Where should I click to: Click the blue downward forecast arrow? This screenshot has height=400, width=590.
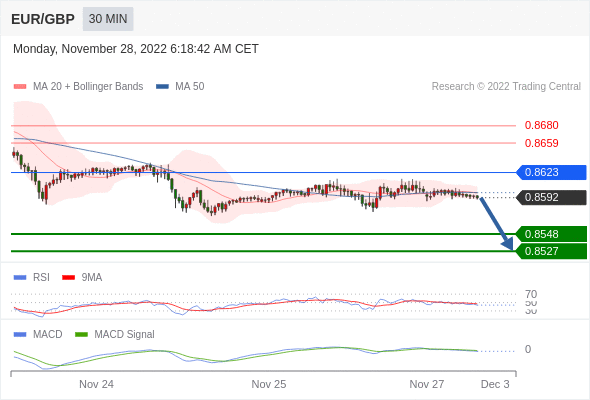(496, 223)
